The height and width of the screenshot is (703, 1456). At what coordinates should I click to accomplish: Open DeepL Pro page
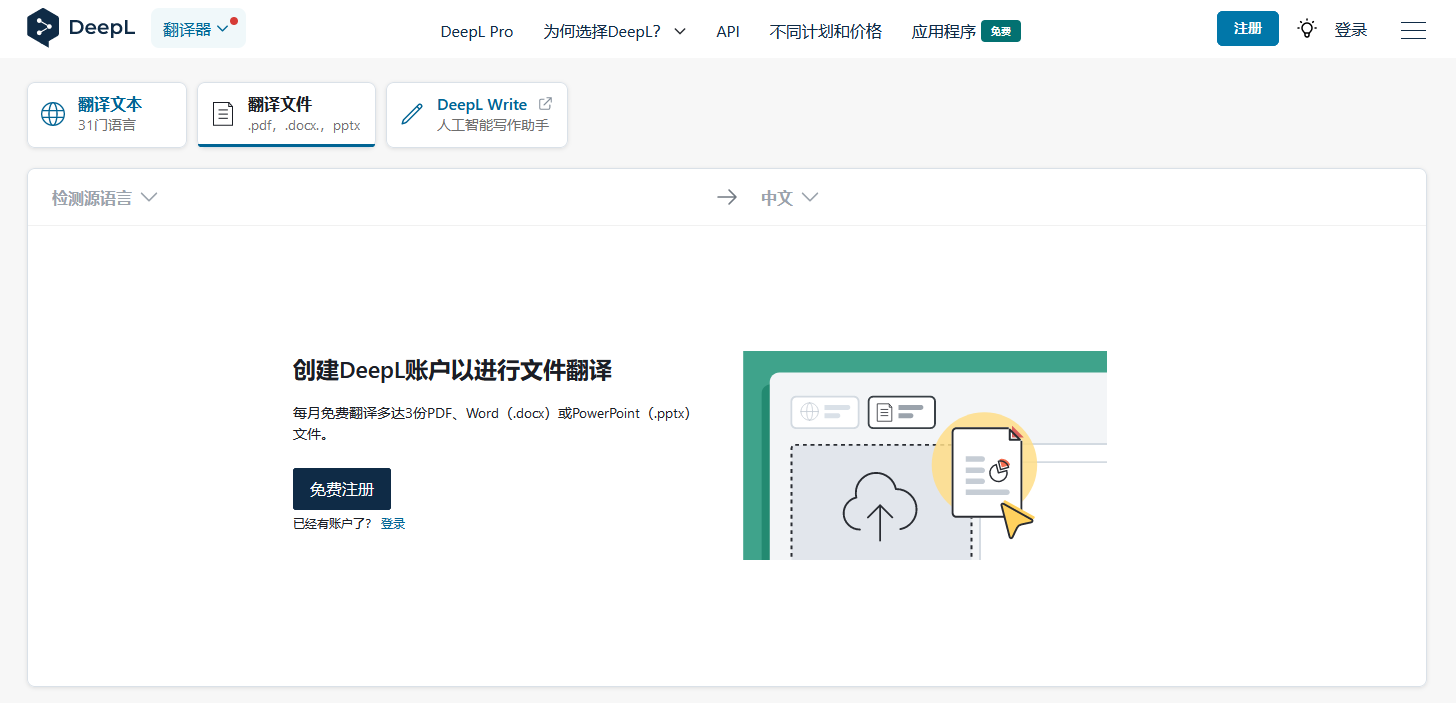[x=477, y=31]
